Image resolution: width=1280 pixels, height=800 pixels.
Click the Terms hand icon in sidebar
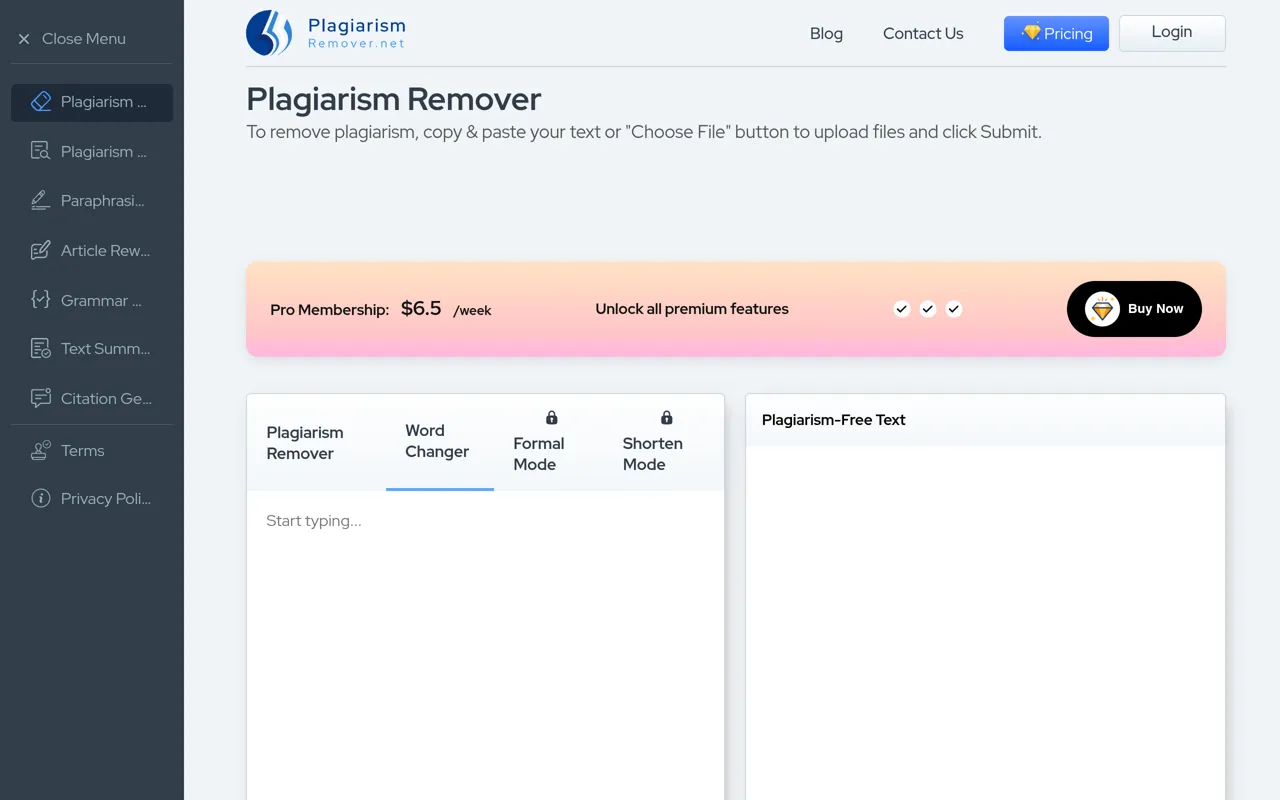[41, 450]
